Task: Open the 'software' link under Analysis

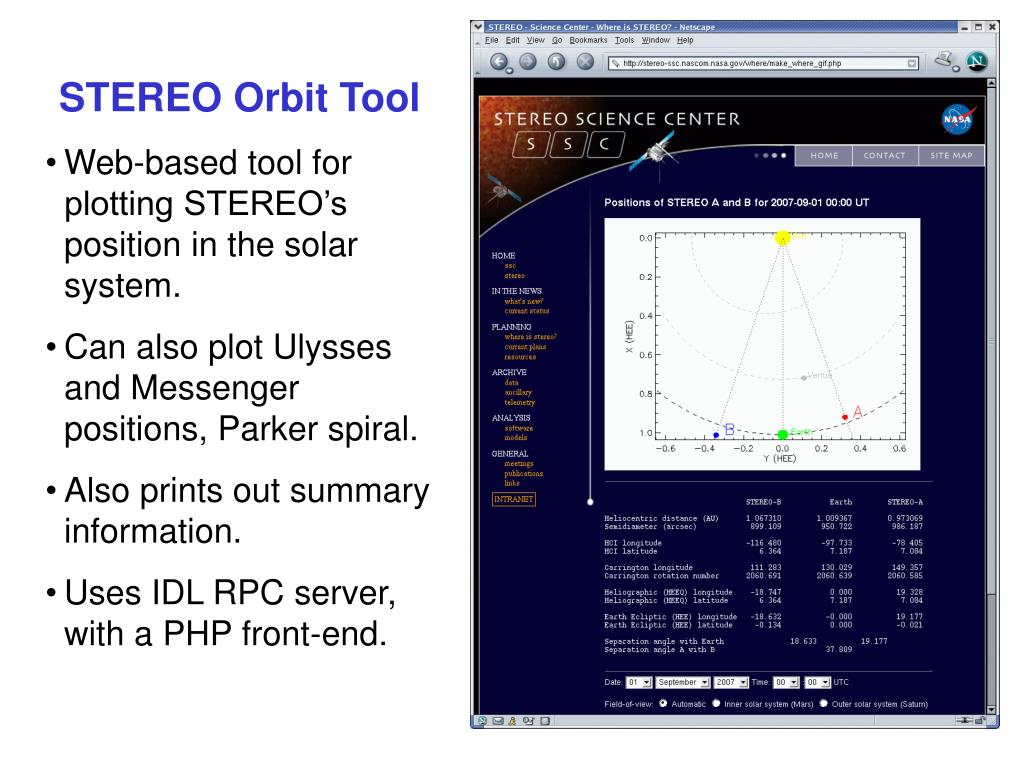Action: click(519, 428)
